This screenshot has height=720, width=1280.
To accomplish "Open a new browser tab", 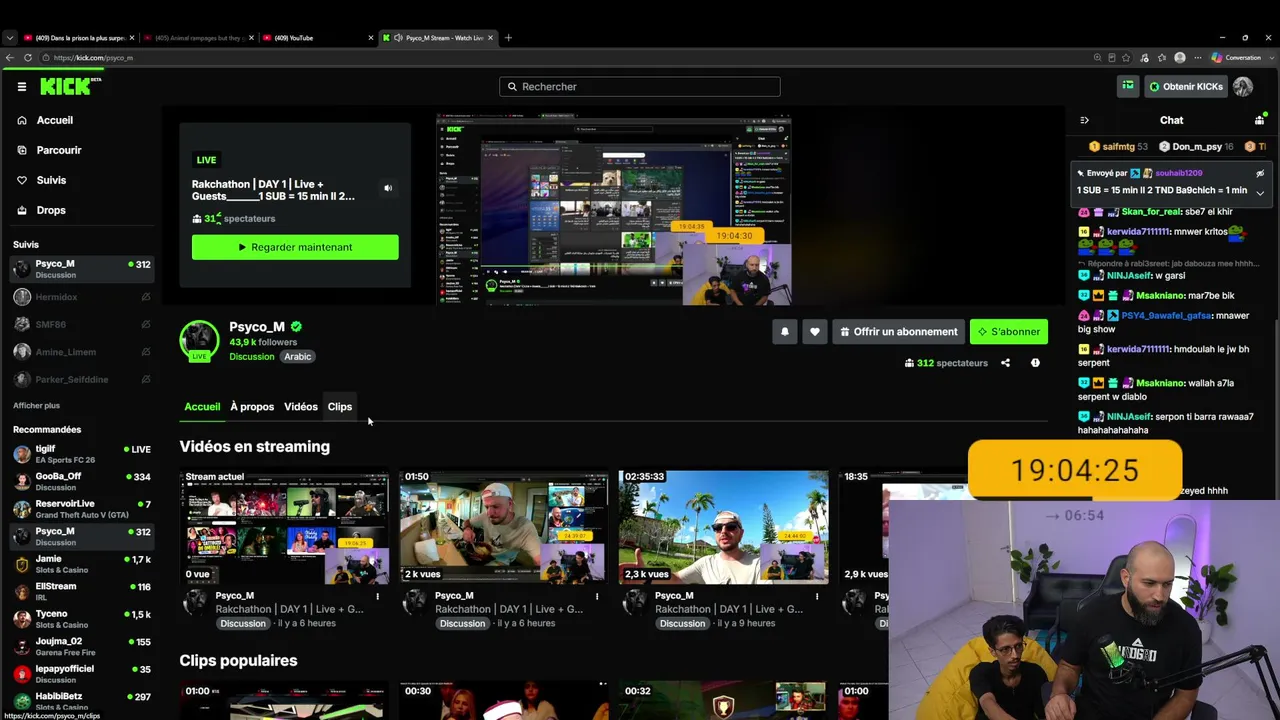I will [508, 38].
